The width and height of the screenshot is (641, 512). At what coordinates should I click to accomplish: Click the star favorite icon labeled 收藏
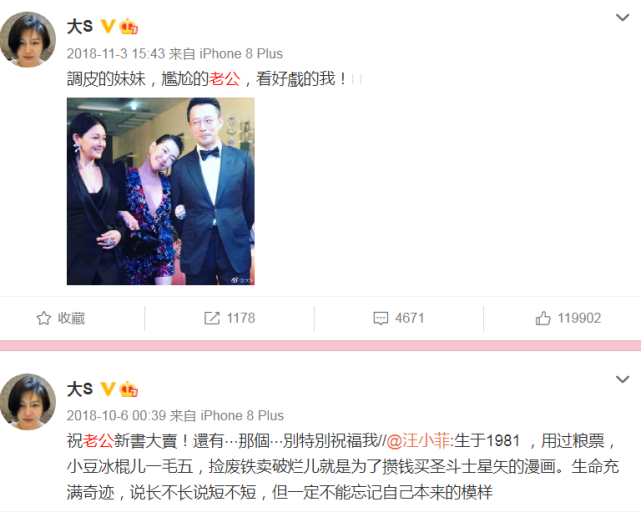[44, 318]
